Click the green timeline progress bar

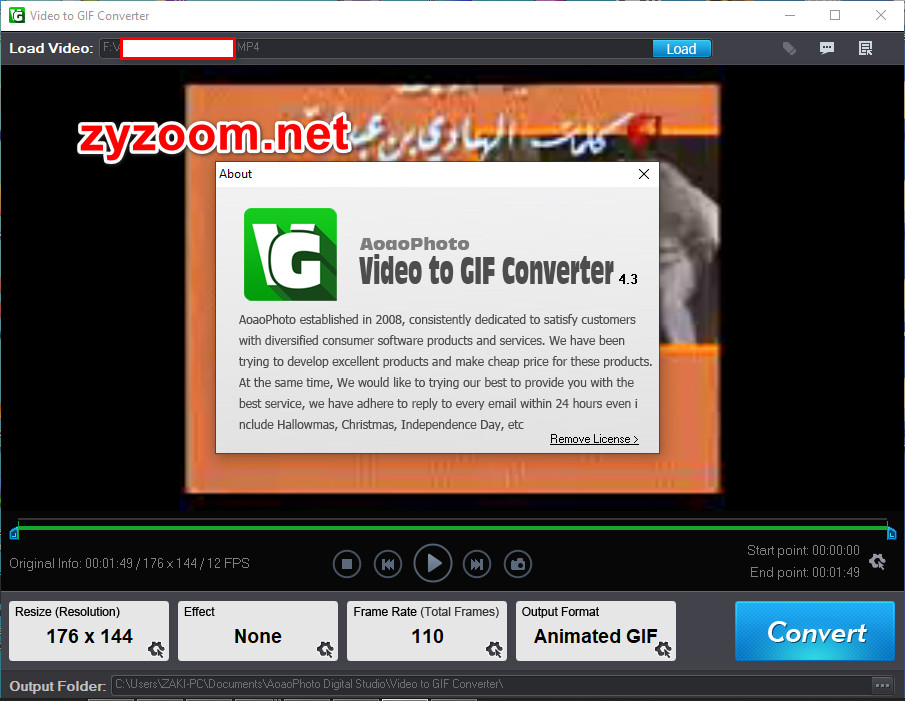452,527
